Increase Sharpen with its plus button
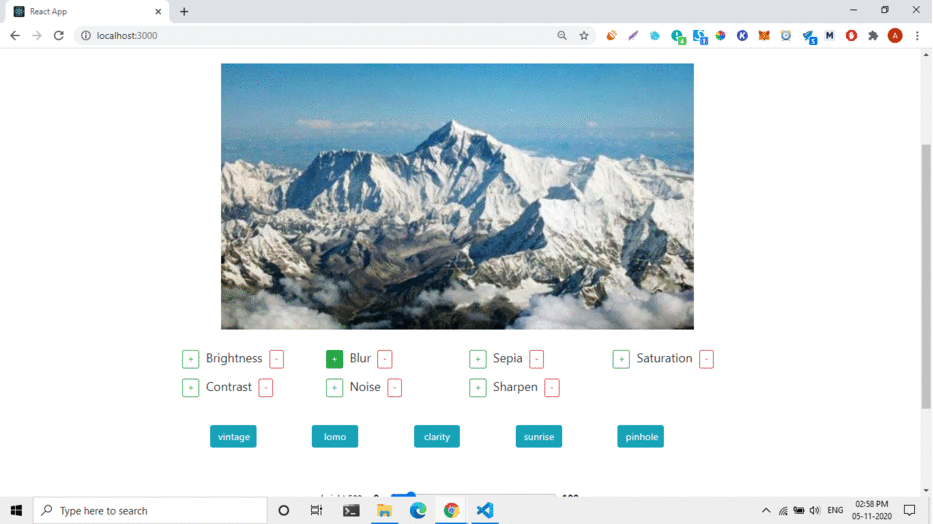 pyautogui.click(x=478, y=388)
